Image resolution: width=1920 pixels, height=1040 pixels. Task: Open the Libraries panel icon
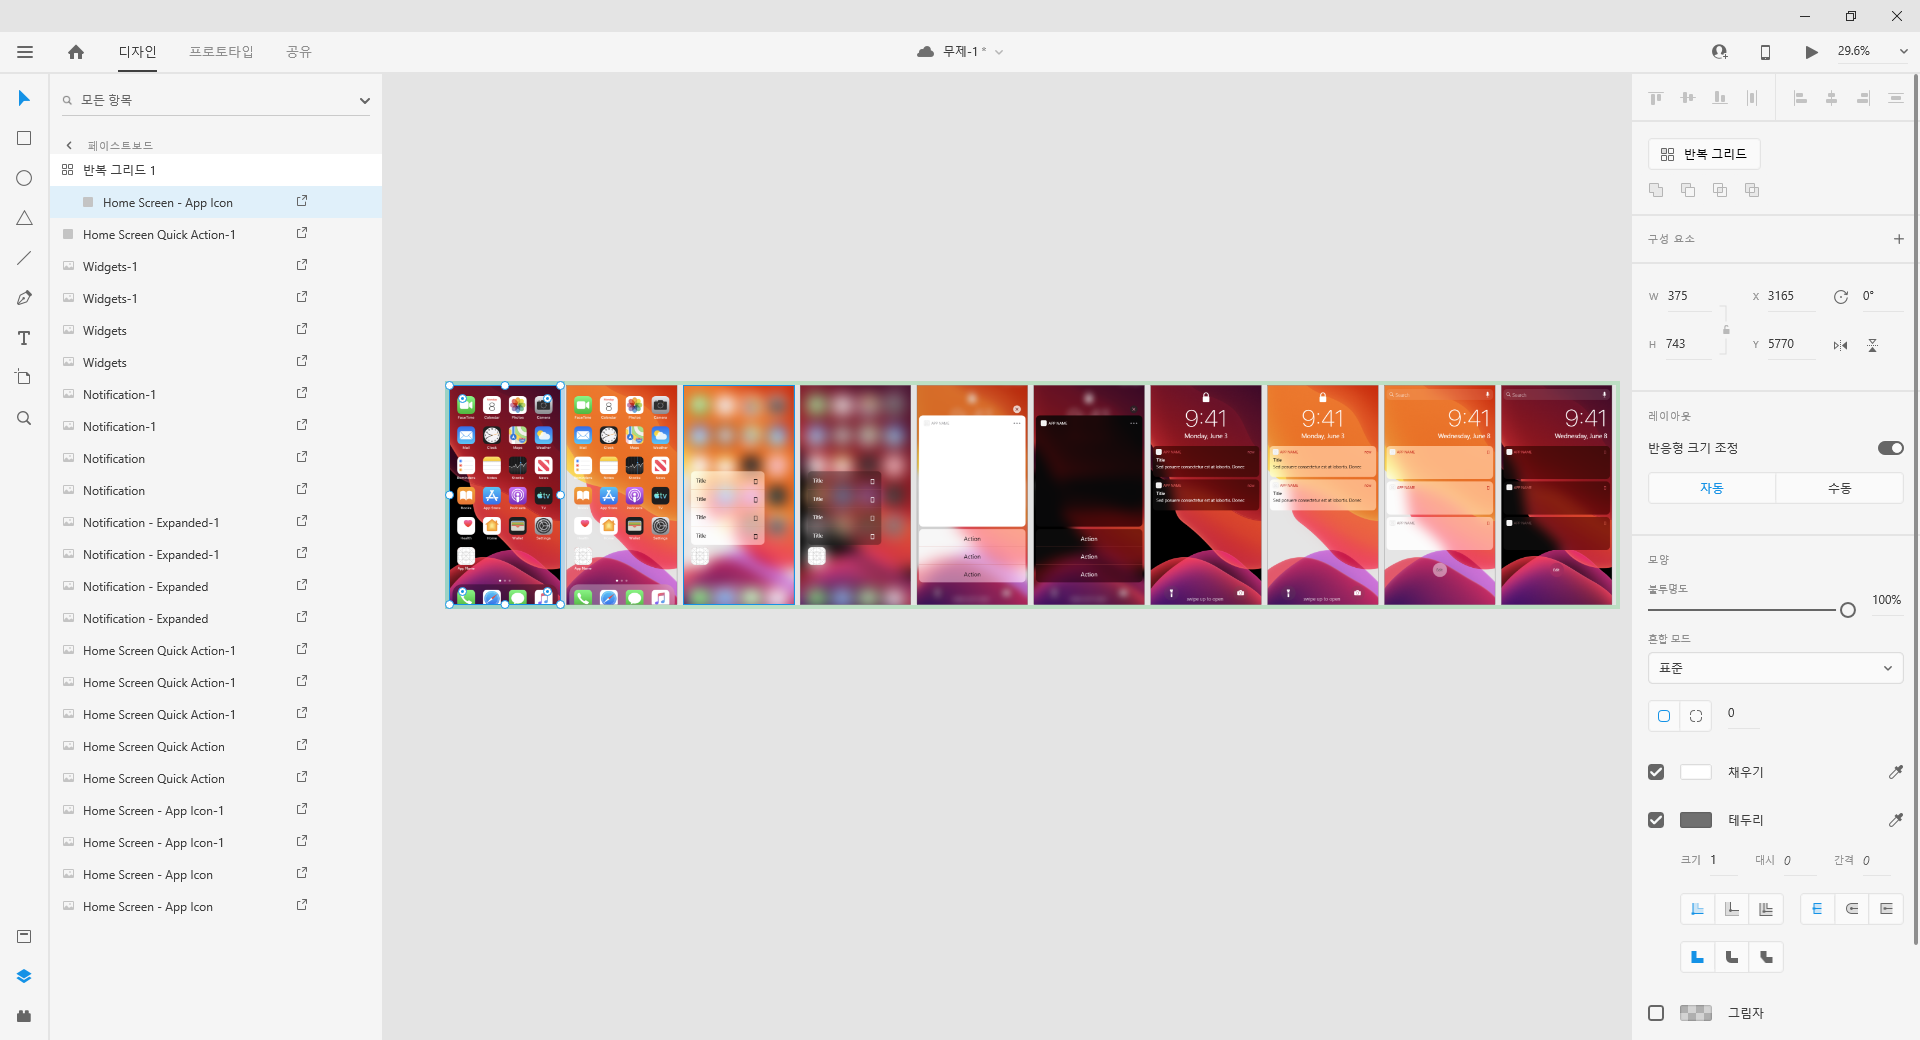coord(24,936)
